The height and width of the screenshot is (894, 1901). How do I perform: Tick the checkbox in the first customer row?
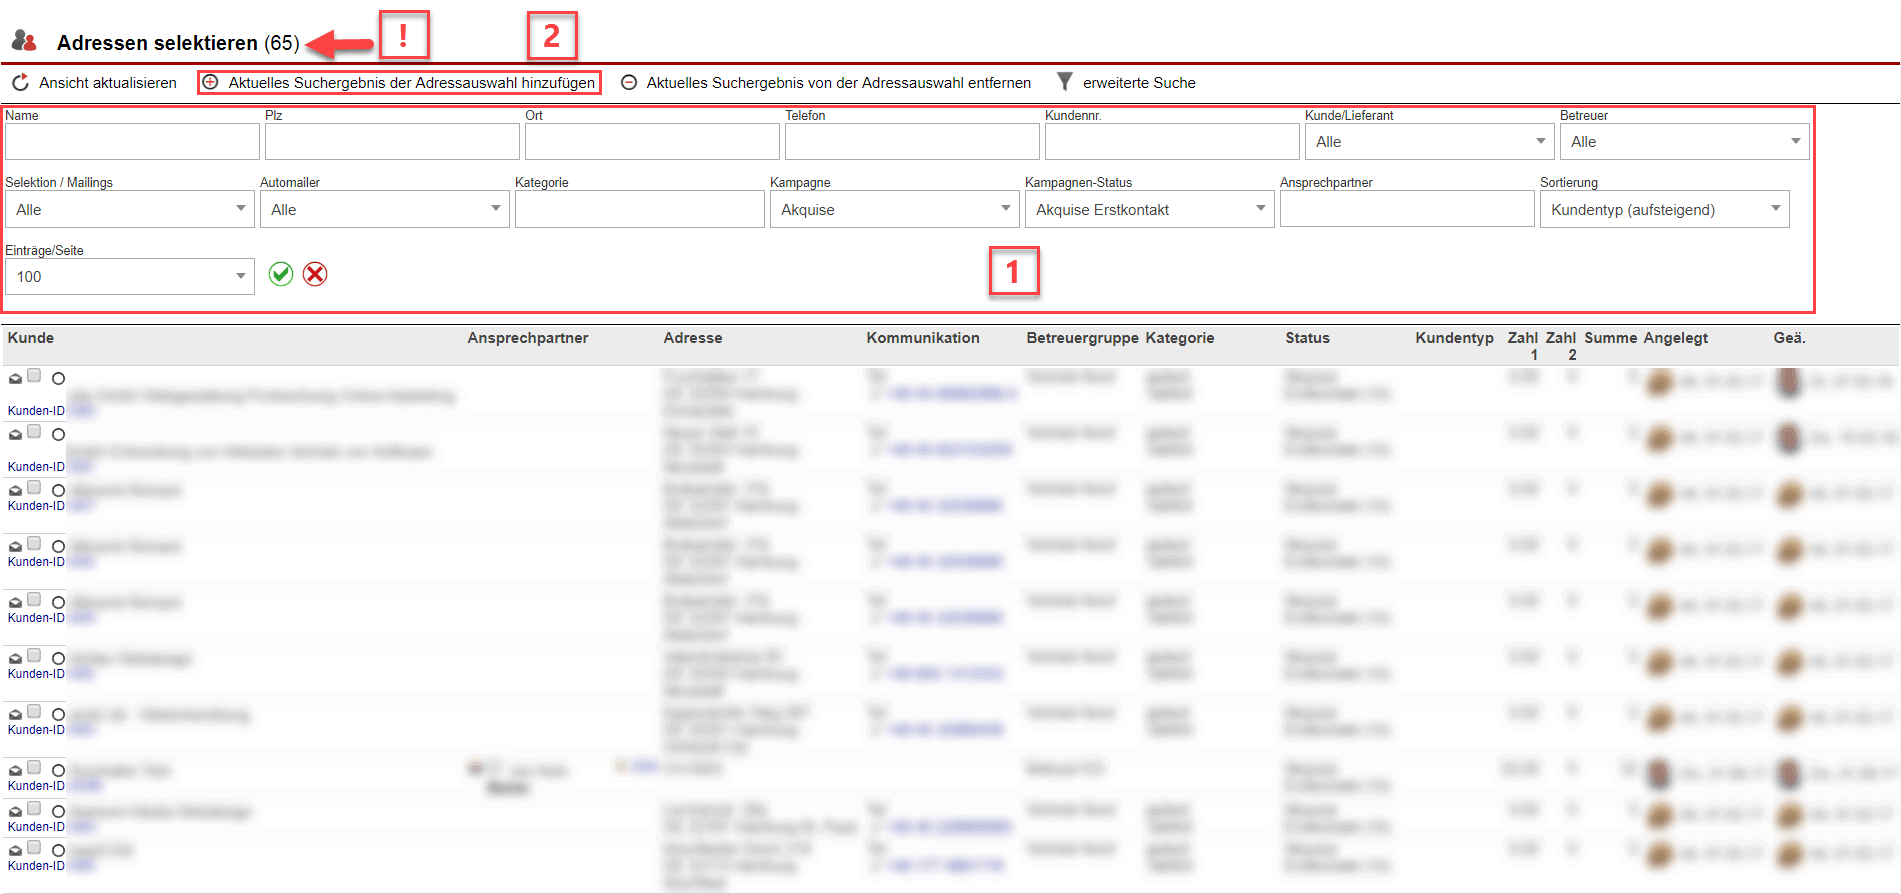coord(34,376)
